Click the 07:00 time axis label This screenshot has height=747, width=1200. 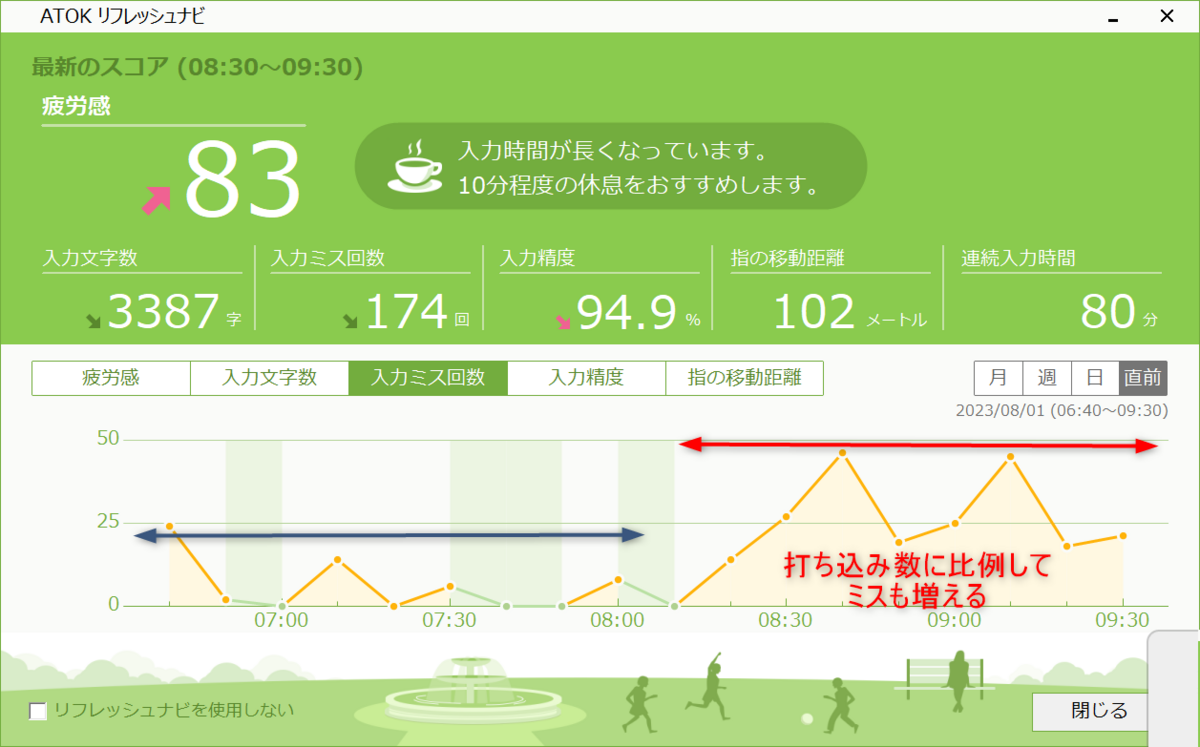click(x=282, y=620)
